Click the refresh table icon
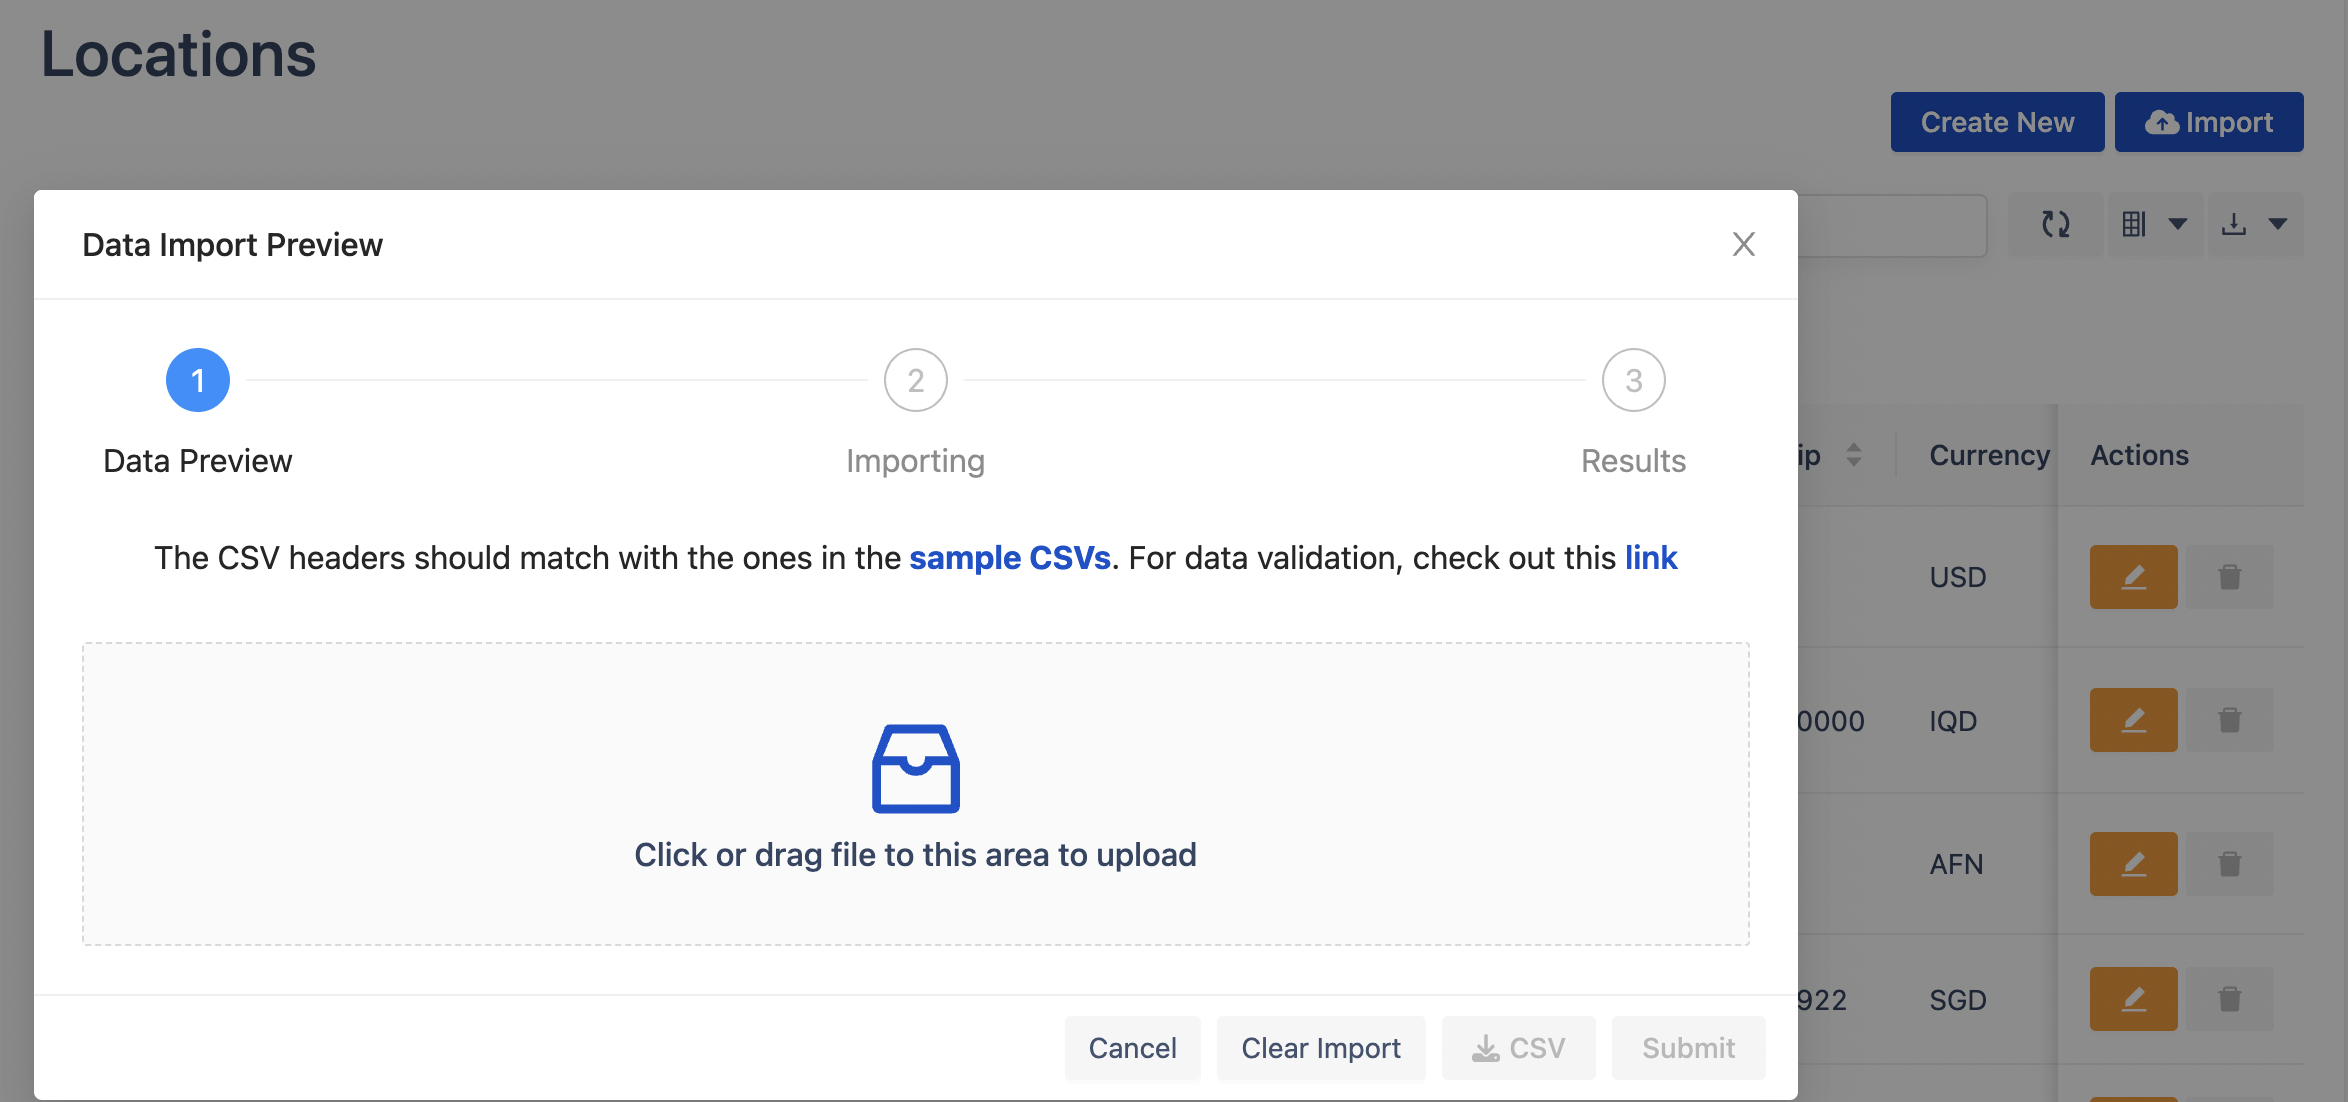The width and height of the screenshot is (2348, 1102). [2055, 224]
